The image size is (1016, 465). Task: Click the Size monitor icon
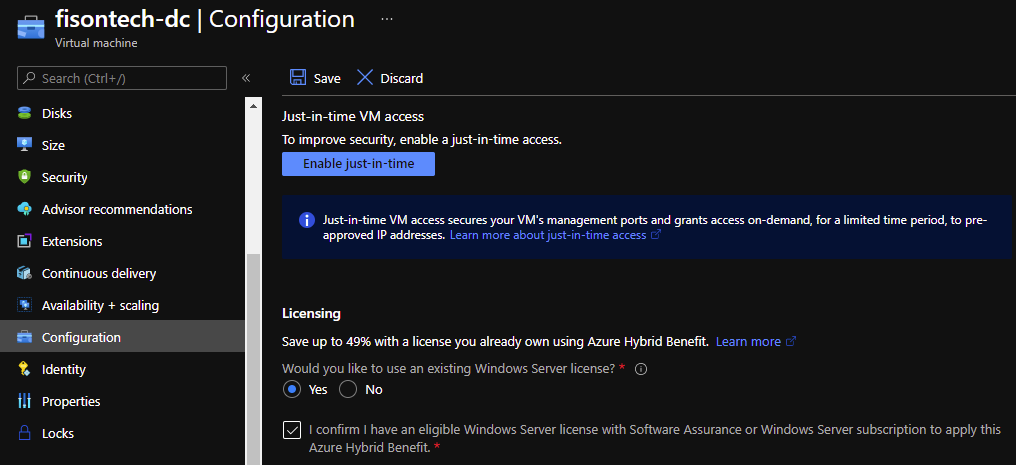[x=25, y=145]
